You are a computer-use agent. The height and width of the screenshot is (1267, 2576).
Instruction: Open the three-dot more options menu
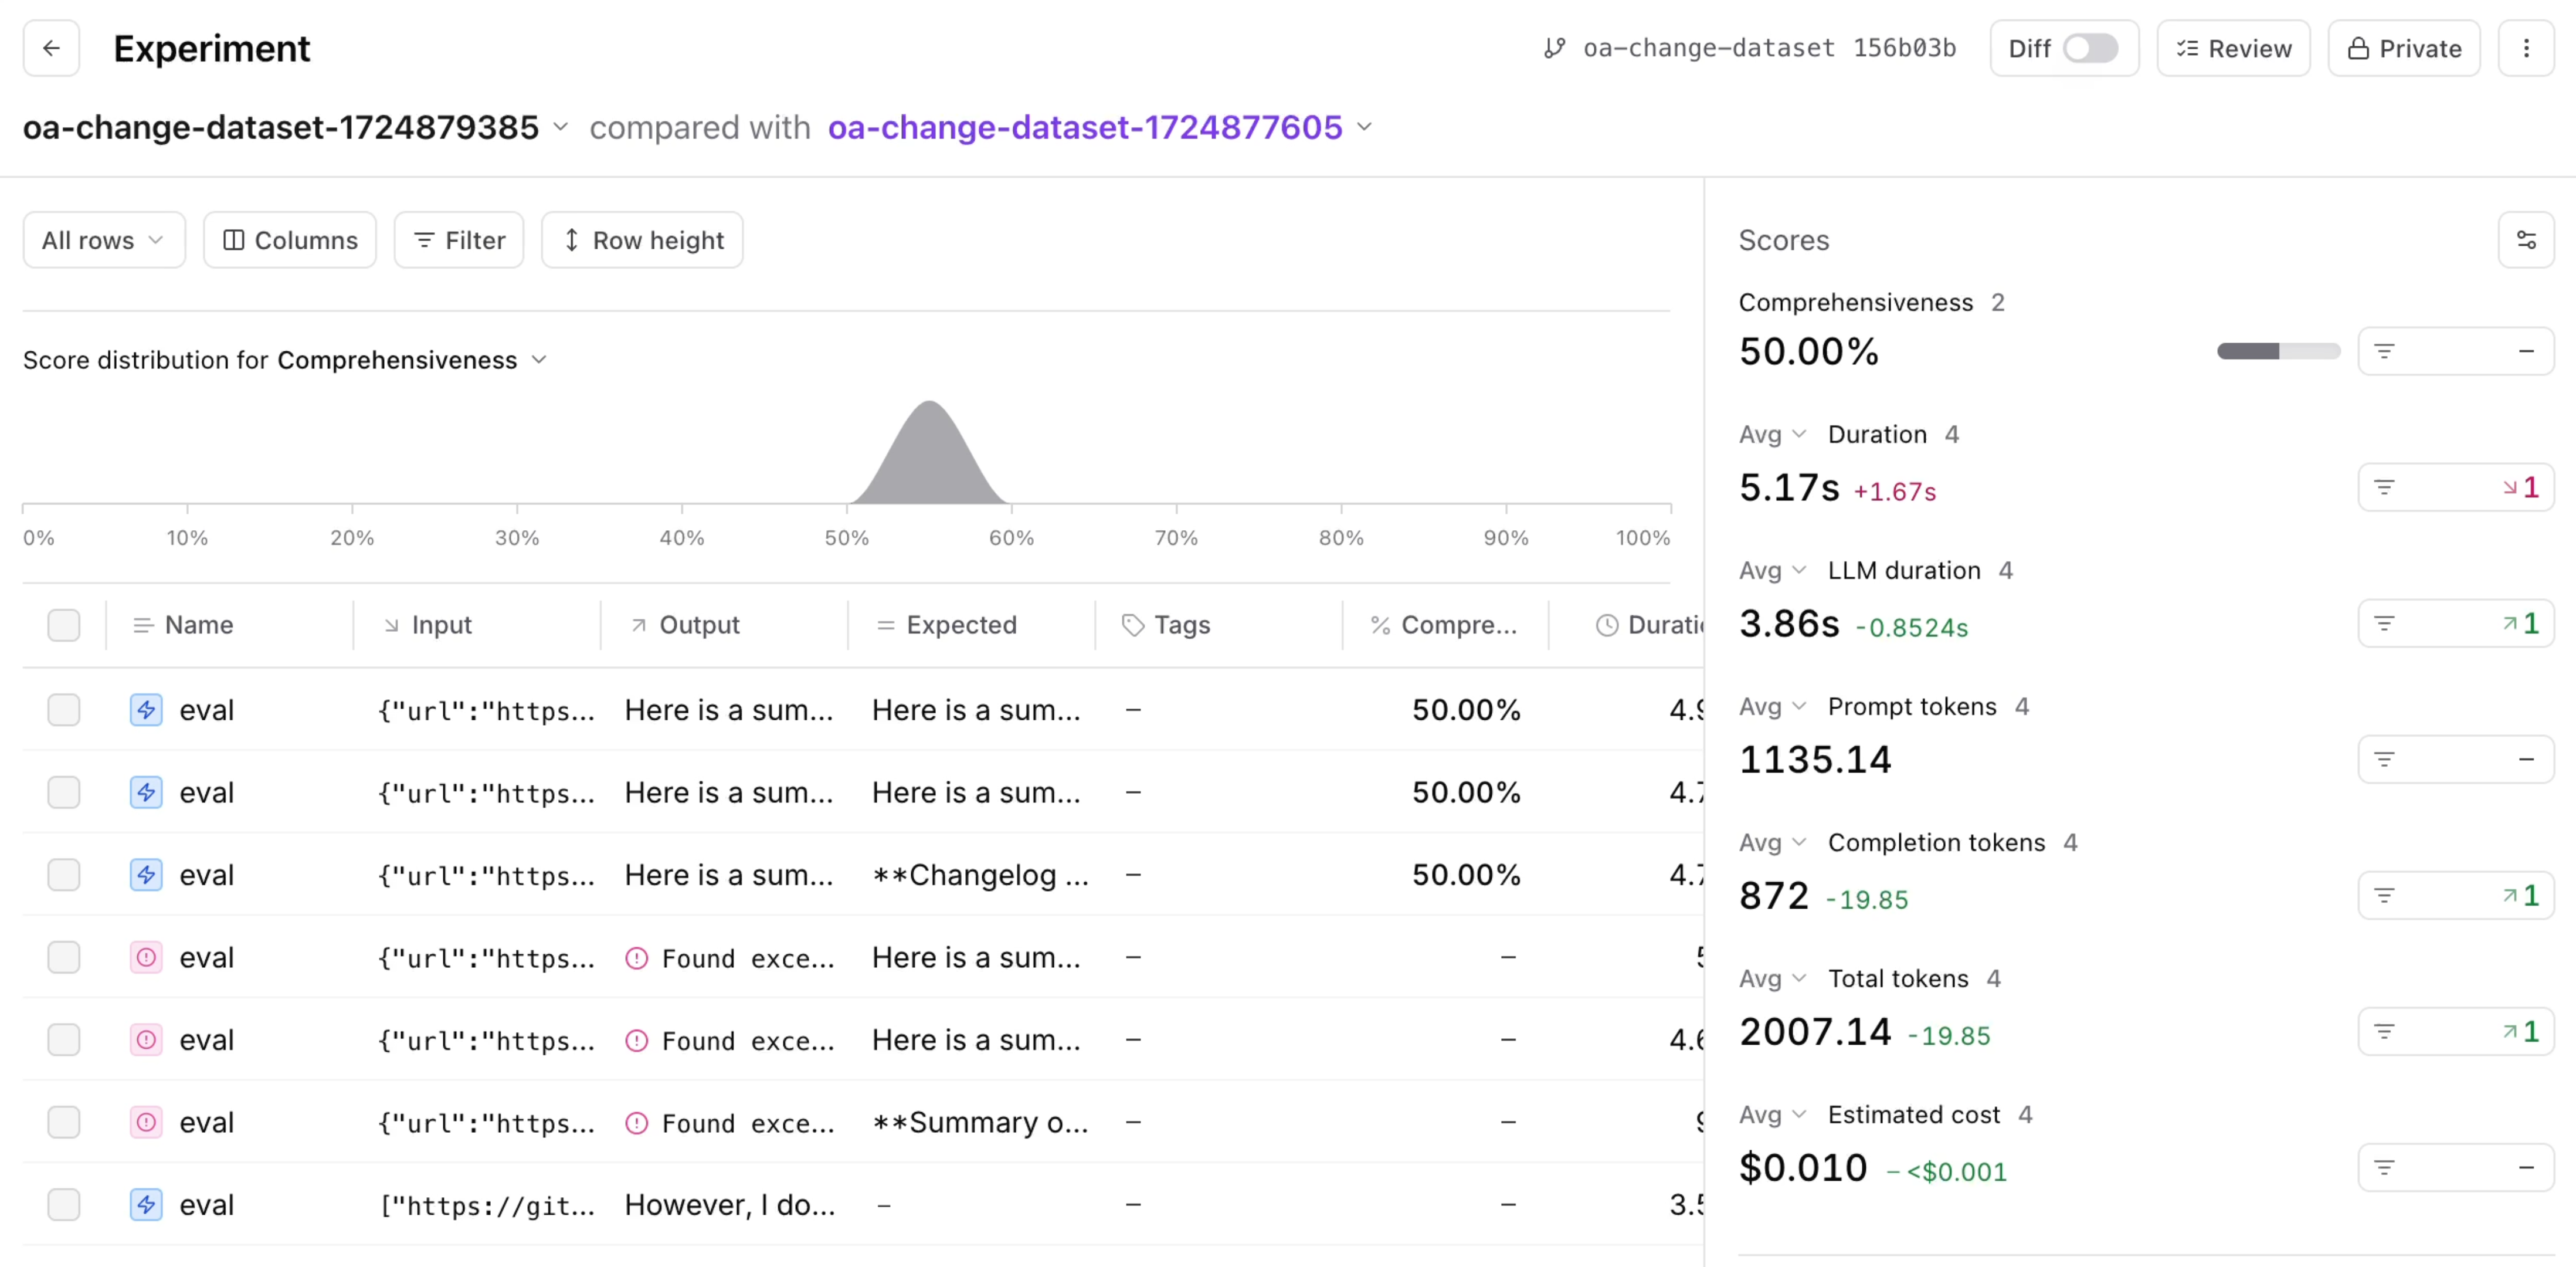click(2525, 48)
